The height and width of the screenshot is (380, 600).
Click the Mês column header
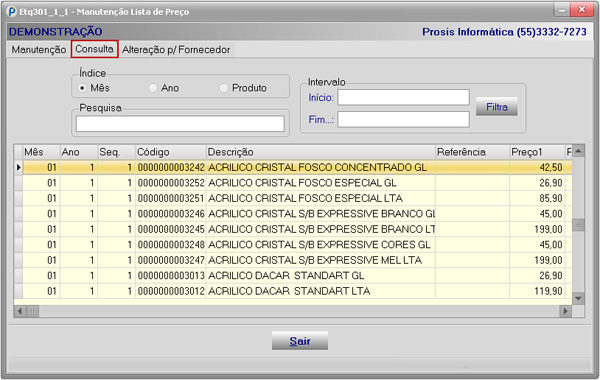[x=41, y=152]
